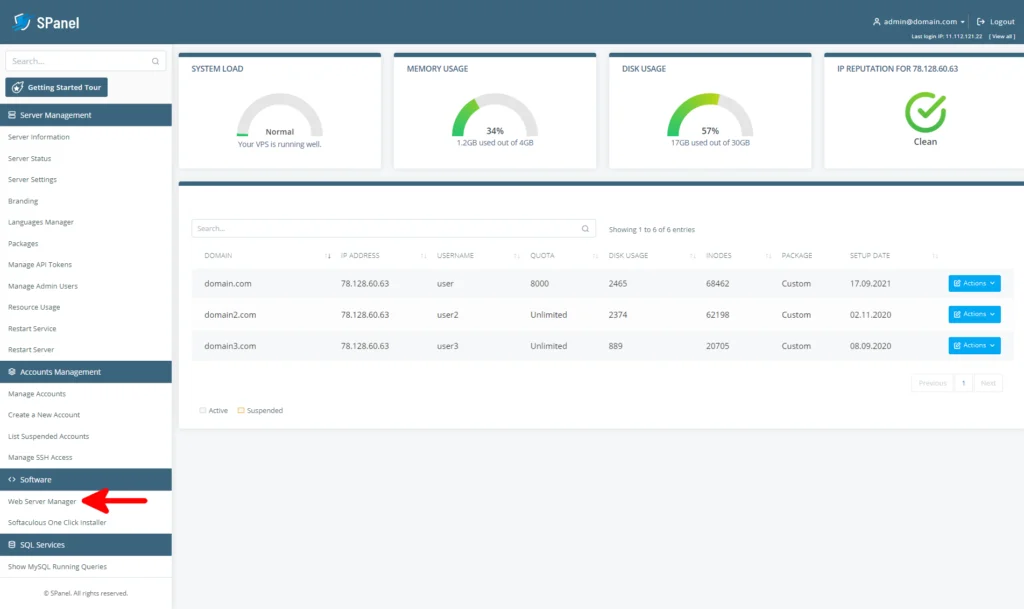The image size is (1024, 609).
Task: Click the SPanel logo icon
Action: tap(22, 20)
